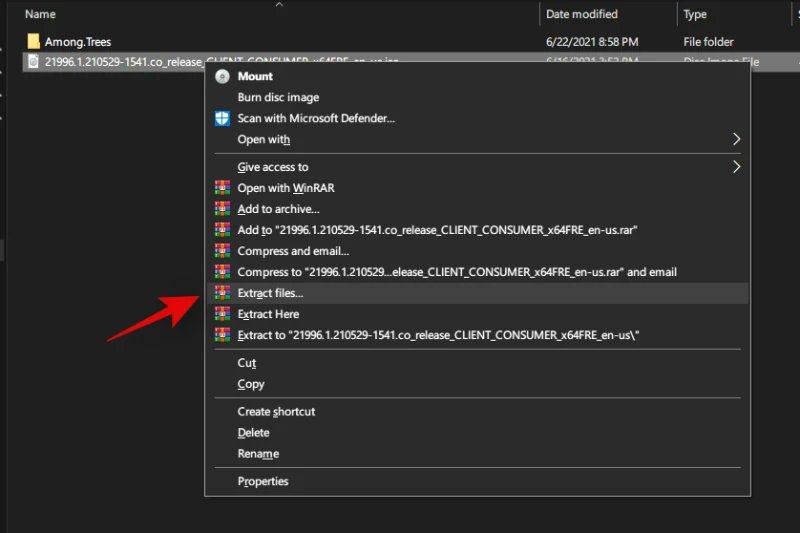
Task: Click WinRAR icon beside Add to .rar entry
Action: point(222,230)
